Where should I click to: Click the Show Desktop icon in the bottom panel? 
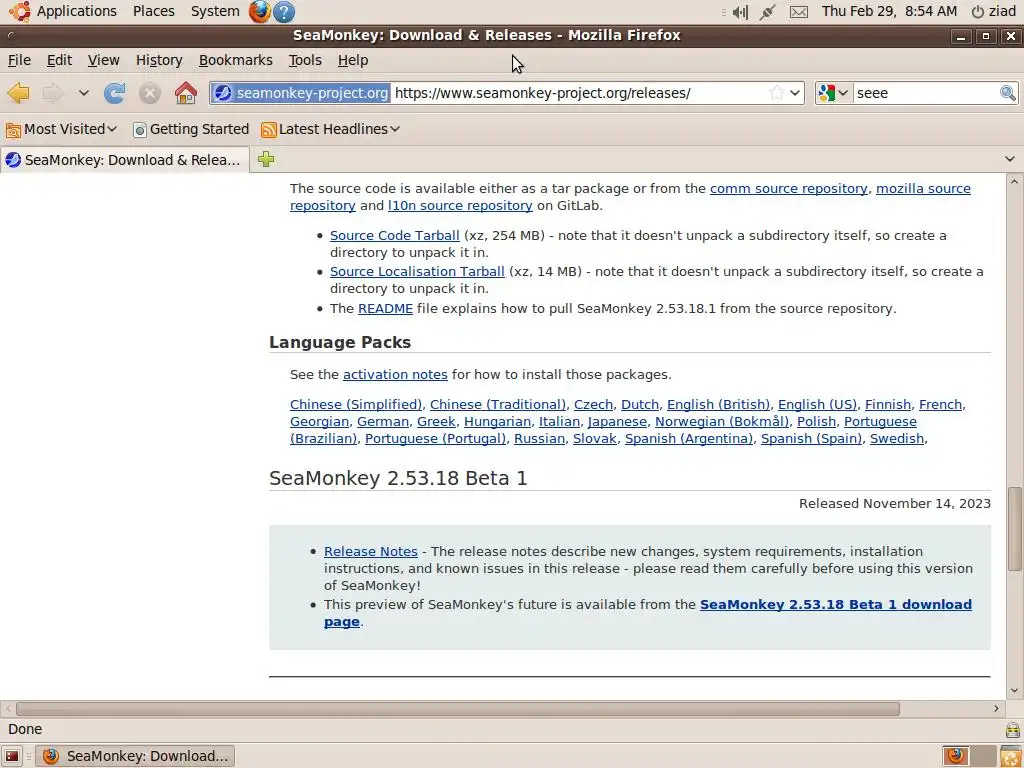click(12, 756)
